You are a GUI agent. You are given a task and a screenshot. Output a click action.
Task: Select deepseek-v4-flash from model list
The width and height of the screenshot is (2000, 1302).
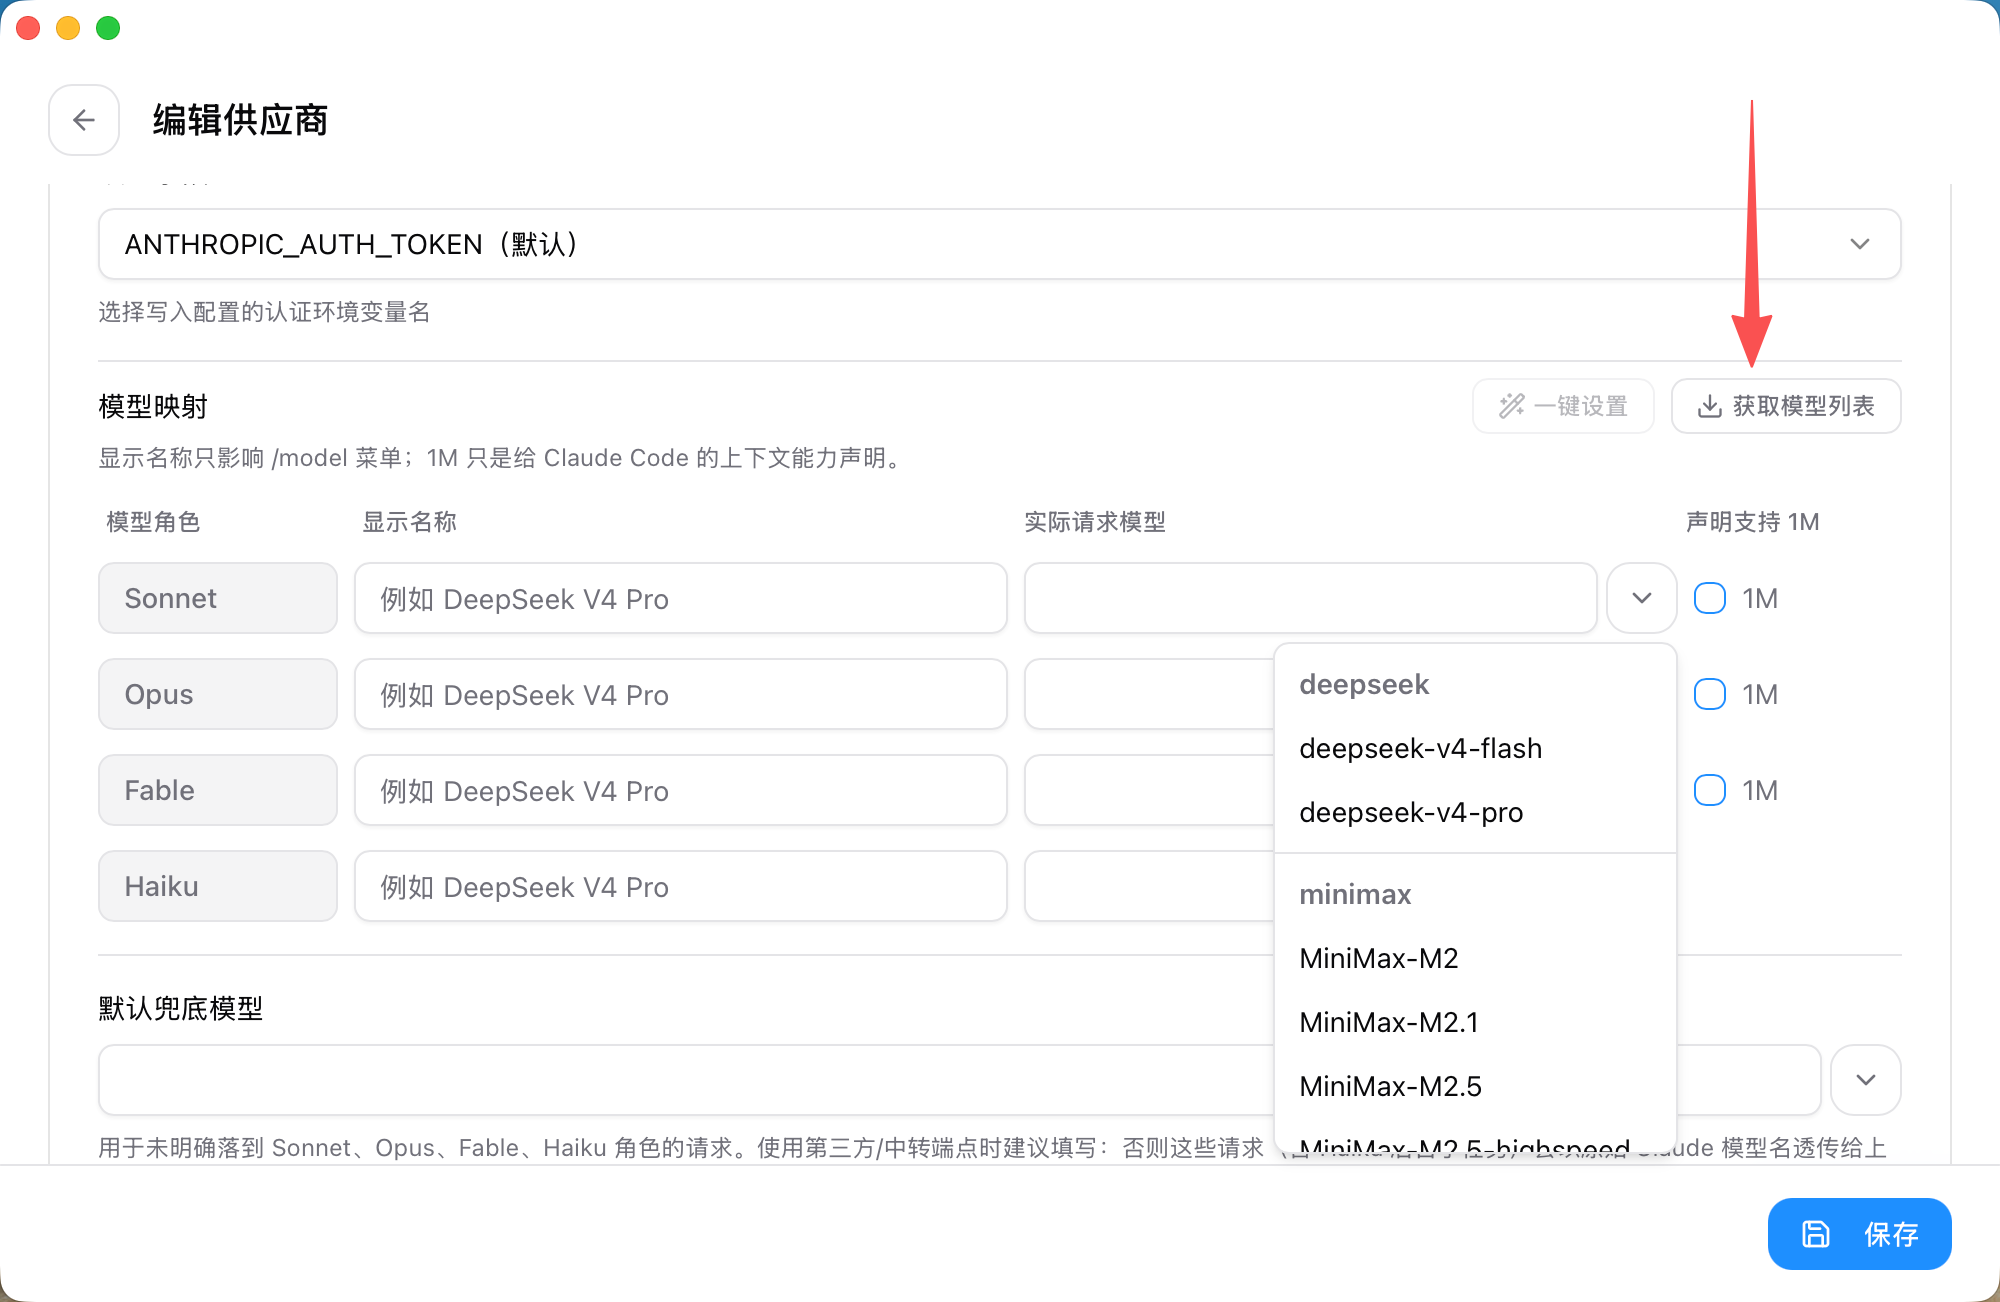pyautogui.click(x=1475, y=748)
